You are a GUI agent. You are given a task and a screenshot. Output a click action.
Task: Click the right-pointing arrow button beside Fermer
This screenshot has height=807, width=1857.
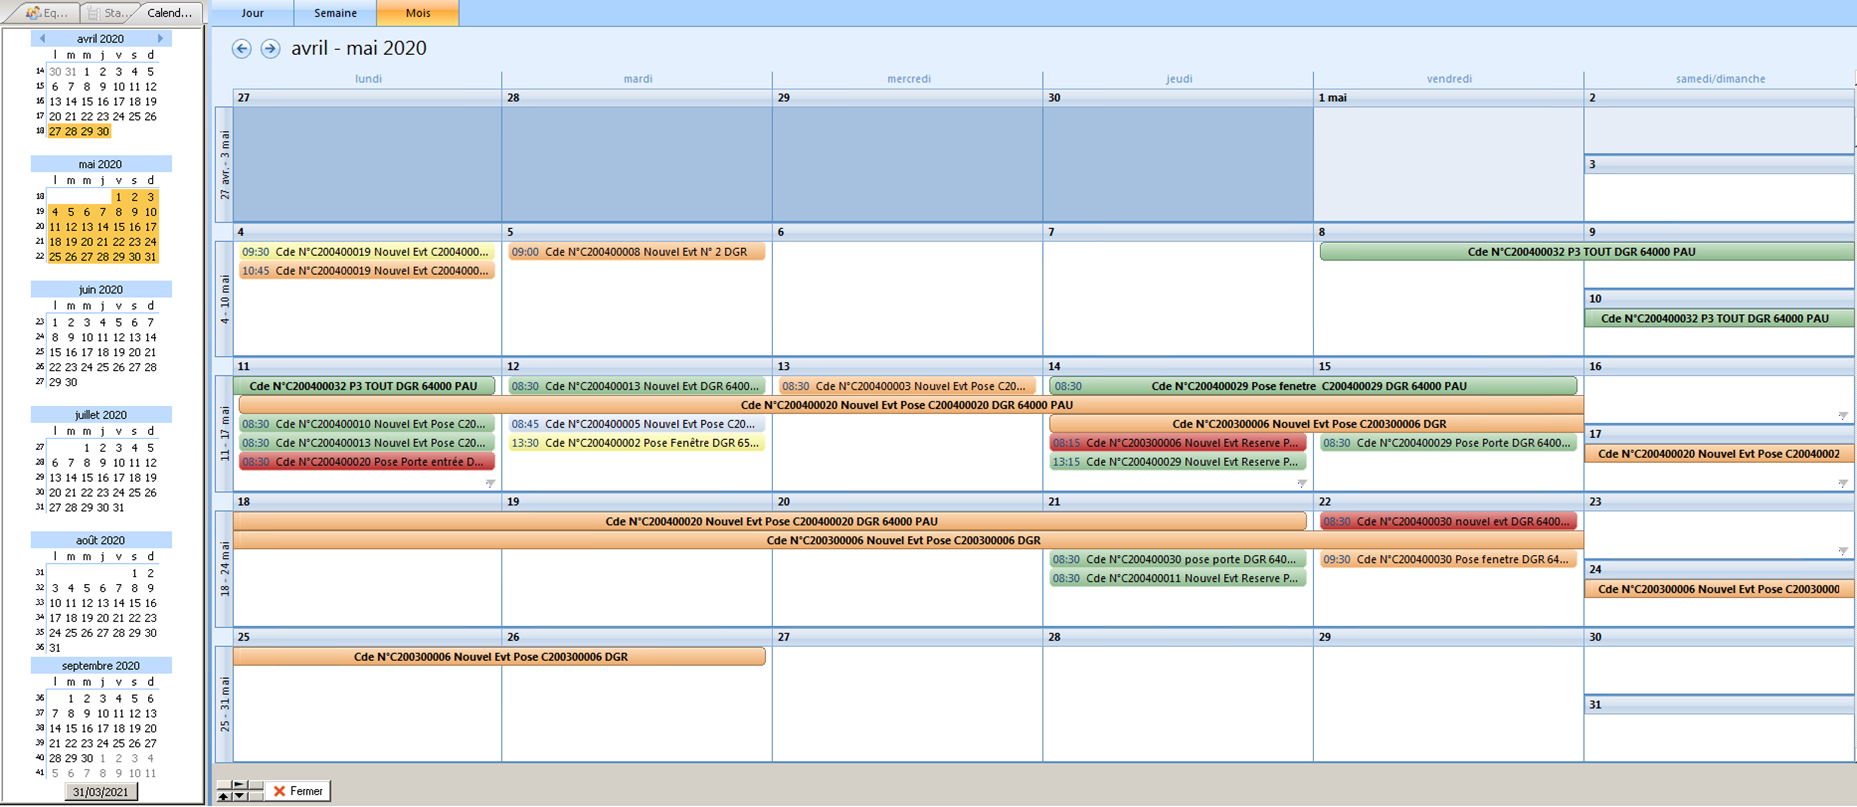[x=240, y=785]
